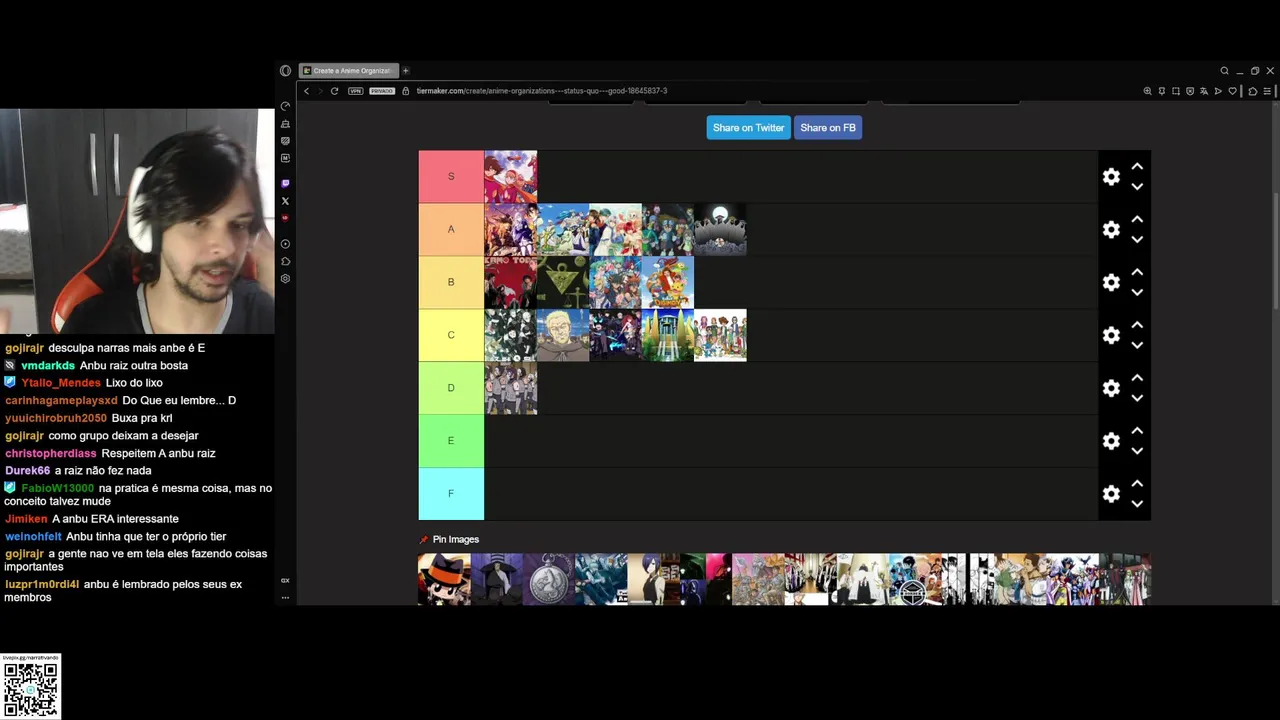The height and width of the screenshot is (720, 1280).
Task: Move the F tier row up
Action: [1137, 484]
